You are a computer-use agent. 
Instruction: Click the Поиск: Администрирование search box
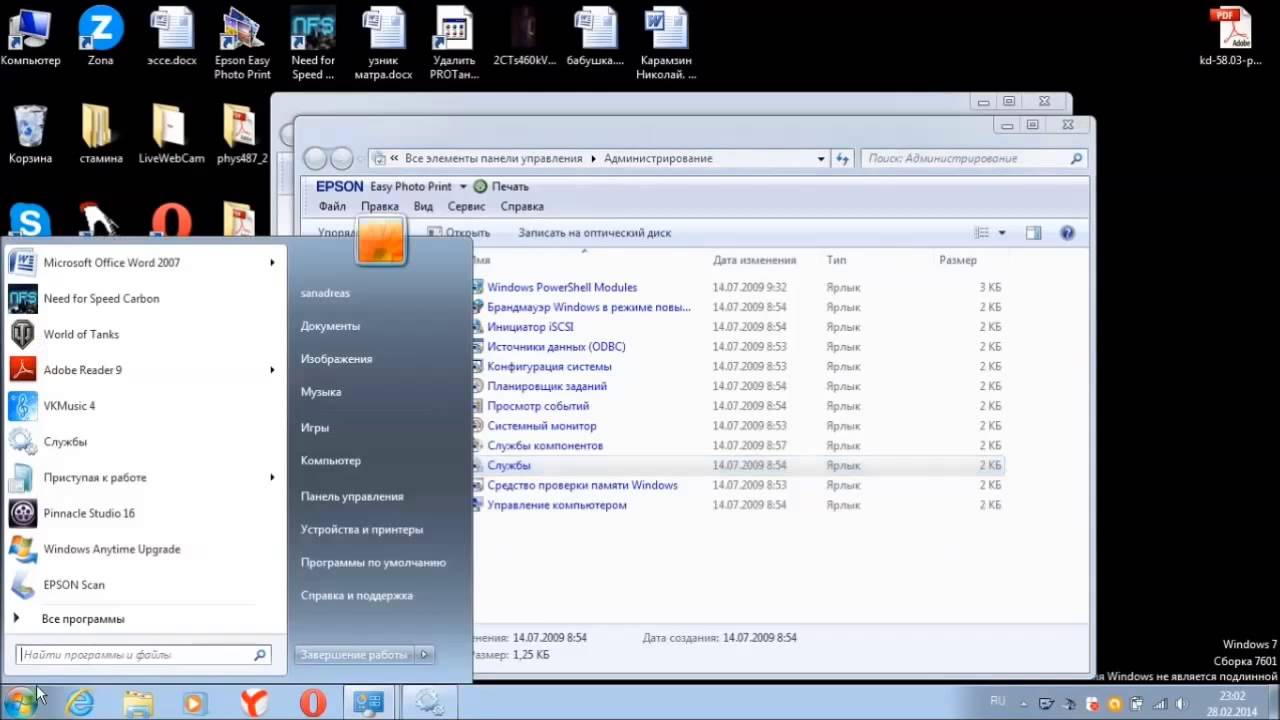pyautogui.click(x=974, y=159)
